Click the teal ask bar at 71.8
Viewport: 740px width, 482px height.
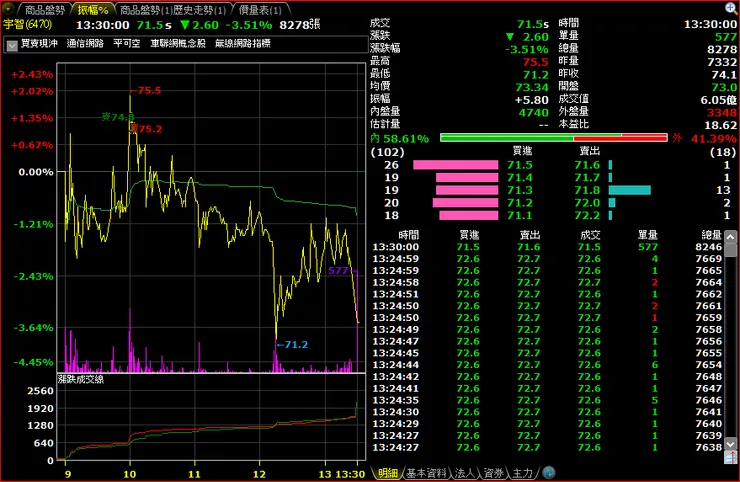[x=630, y=190]
